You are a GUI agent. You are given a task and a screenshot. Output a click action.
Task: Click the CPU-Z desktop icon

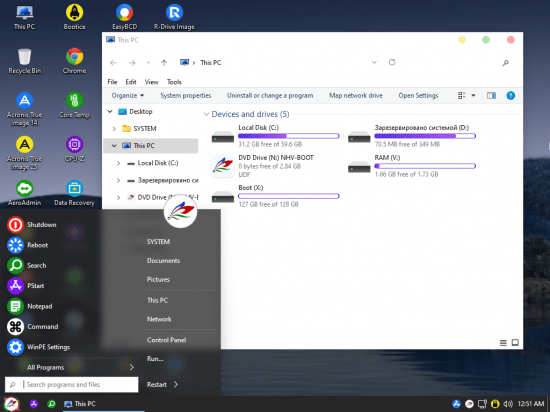pos(74,149)
